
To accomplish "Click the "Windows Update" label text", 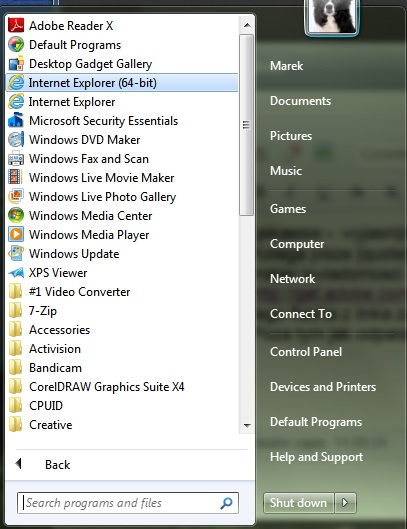I will pos(74,254).
